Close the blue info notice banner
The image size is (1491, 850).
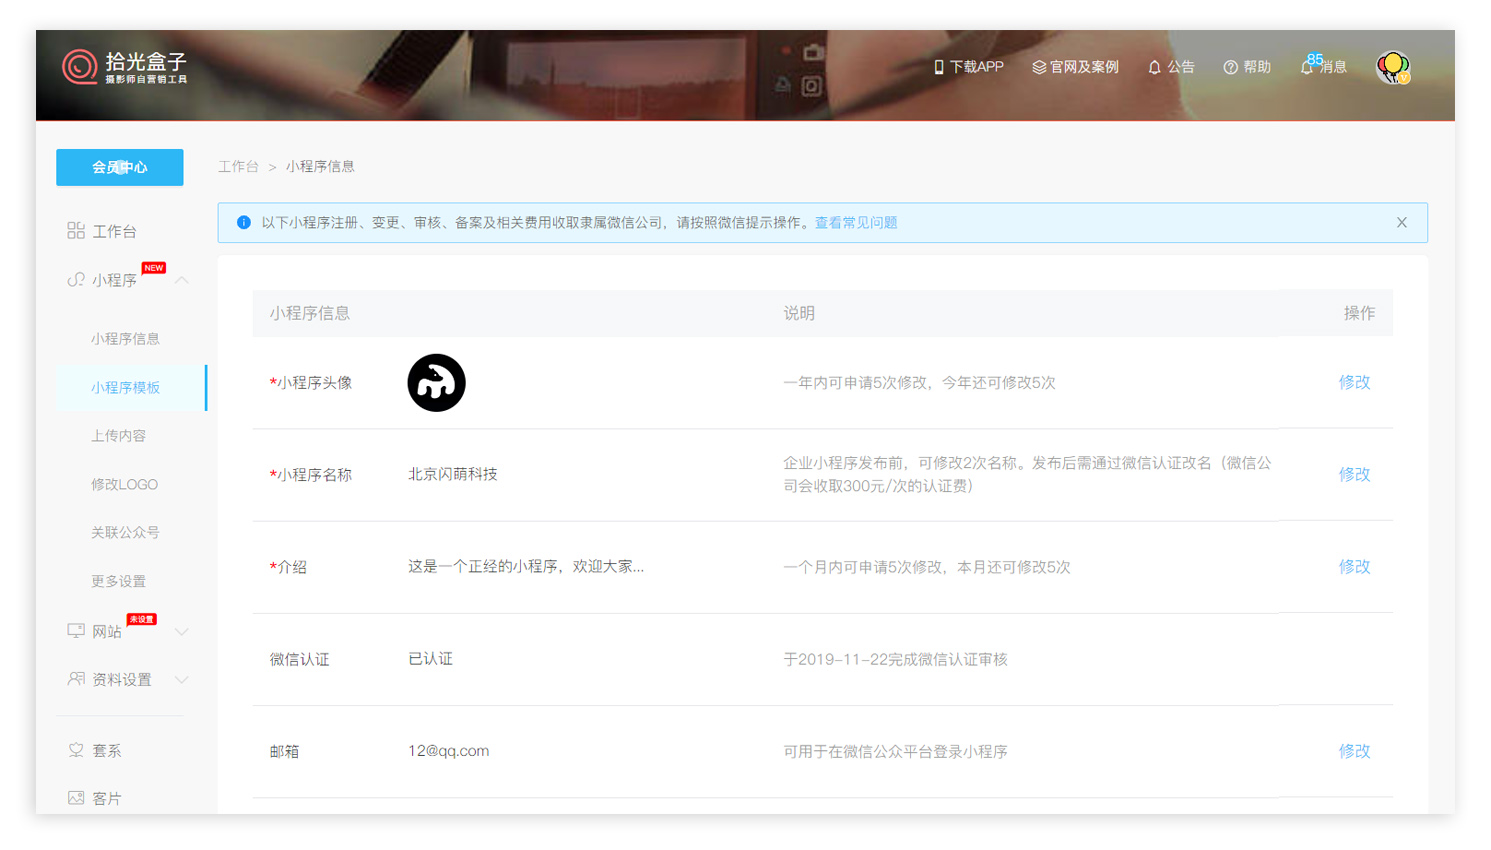click(x=1401, y=223)
